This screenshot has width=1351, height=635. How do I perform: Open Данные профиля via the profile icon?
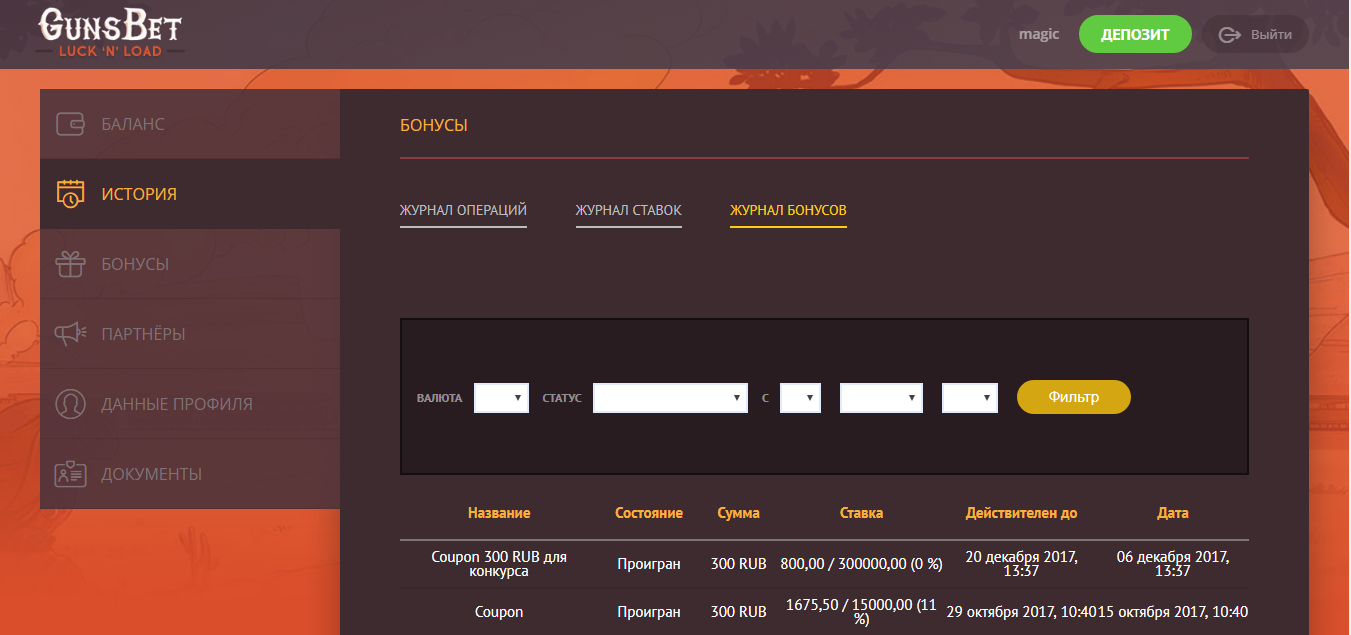coord(69,403)
